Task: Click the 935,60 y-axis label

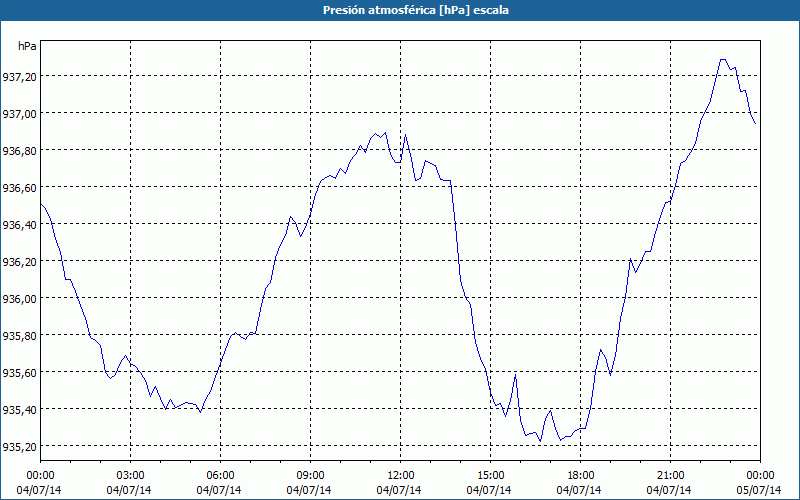Action: [x=19, y=372]
